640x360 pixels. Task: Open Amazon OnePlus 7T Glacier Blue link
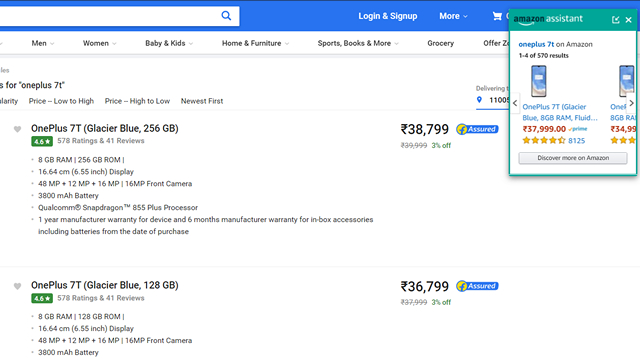(560, 112)
